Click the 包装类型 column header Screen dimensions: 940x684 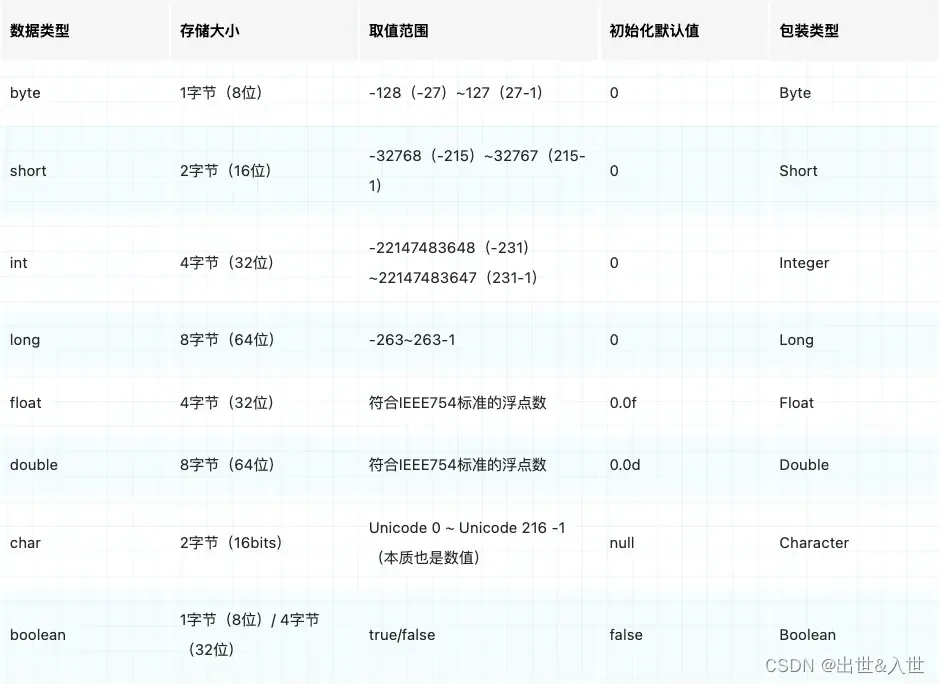click(809, 31)
